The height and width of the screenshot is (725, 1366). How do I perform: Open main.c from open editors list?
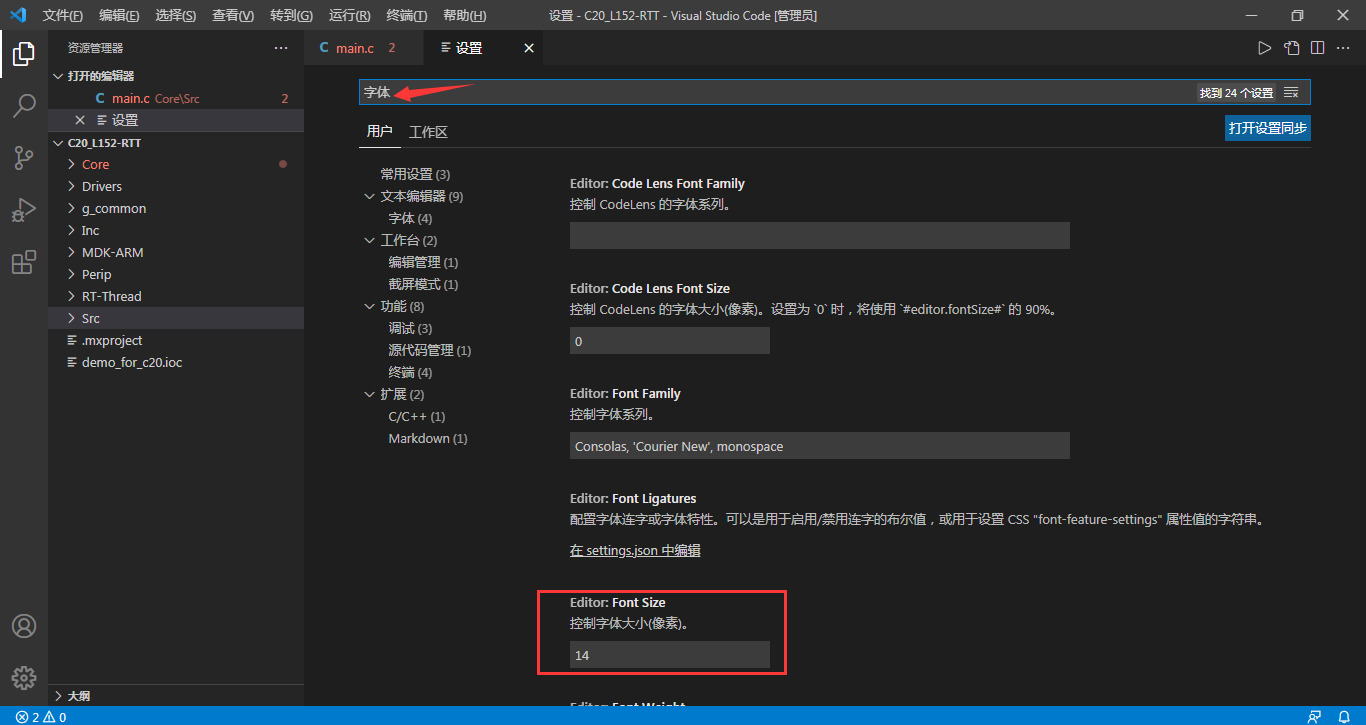click(176, 98)
